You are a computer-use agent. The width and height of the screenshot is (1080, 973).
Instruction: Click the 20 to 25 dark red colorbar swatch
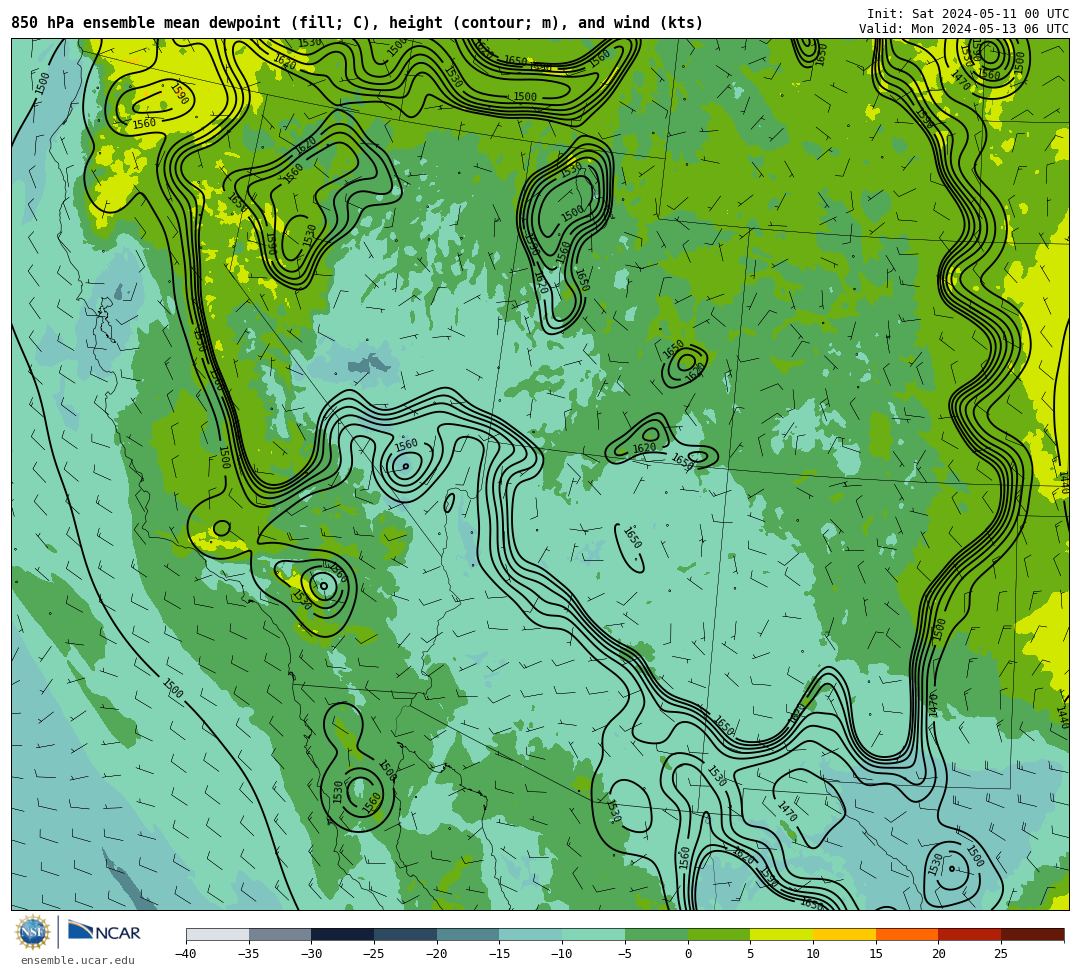[970, 935]
